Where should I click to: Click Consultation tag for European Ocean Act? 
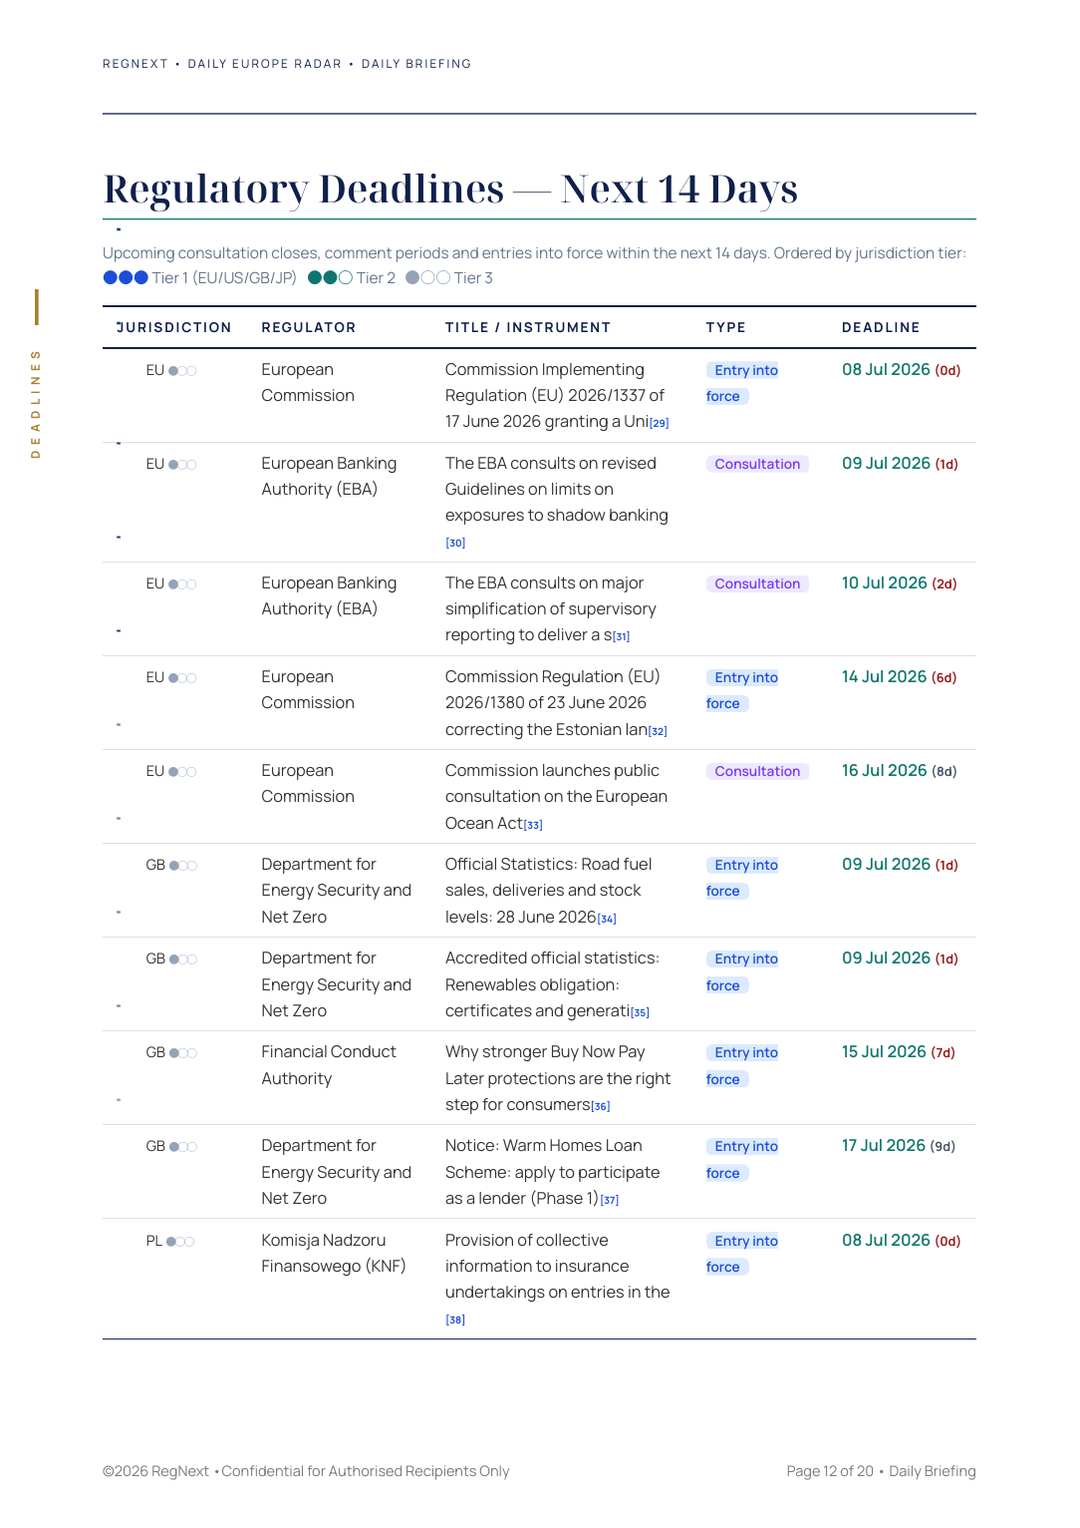(757, 771)
